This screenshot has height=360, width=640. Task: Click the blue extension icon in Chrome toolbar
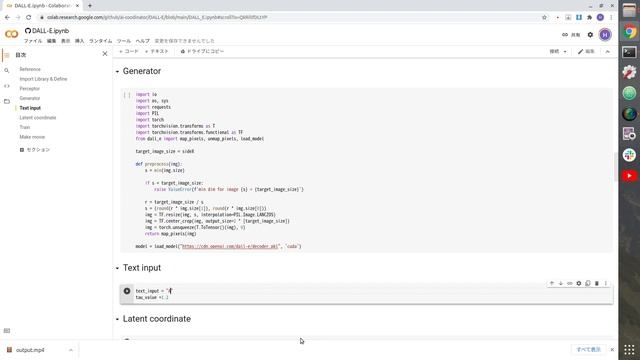pyautogui.click(x=579, y=17)
